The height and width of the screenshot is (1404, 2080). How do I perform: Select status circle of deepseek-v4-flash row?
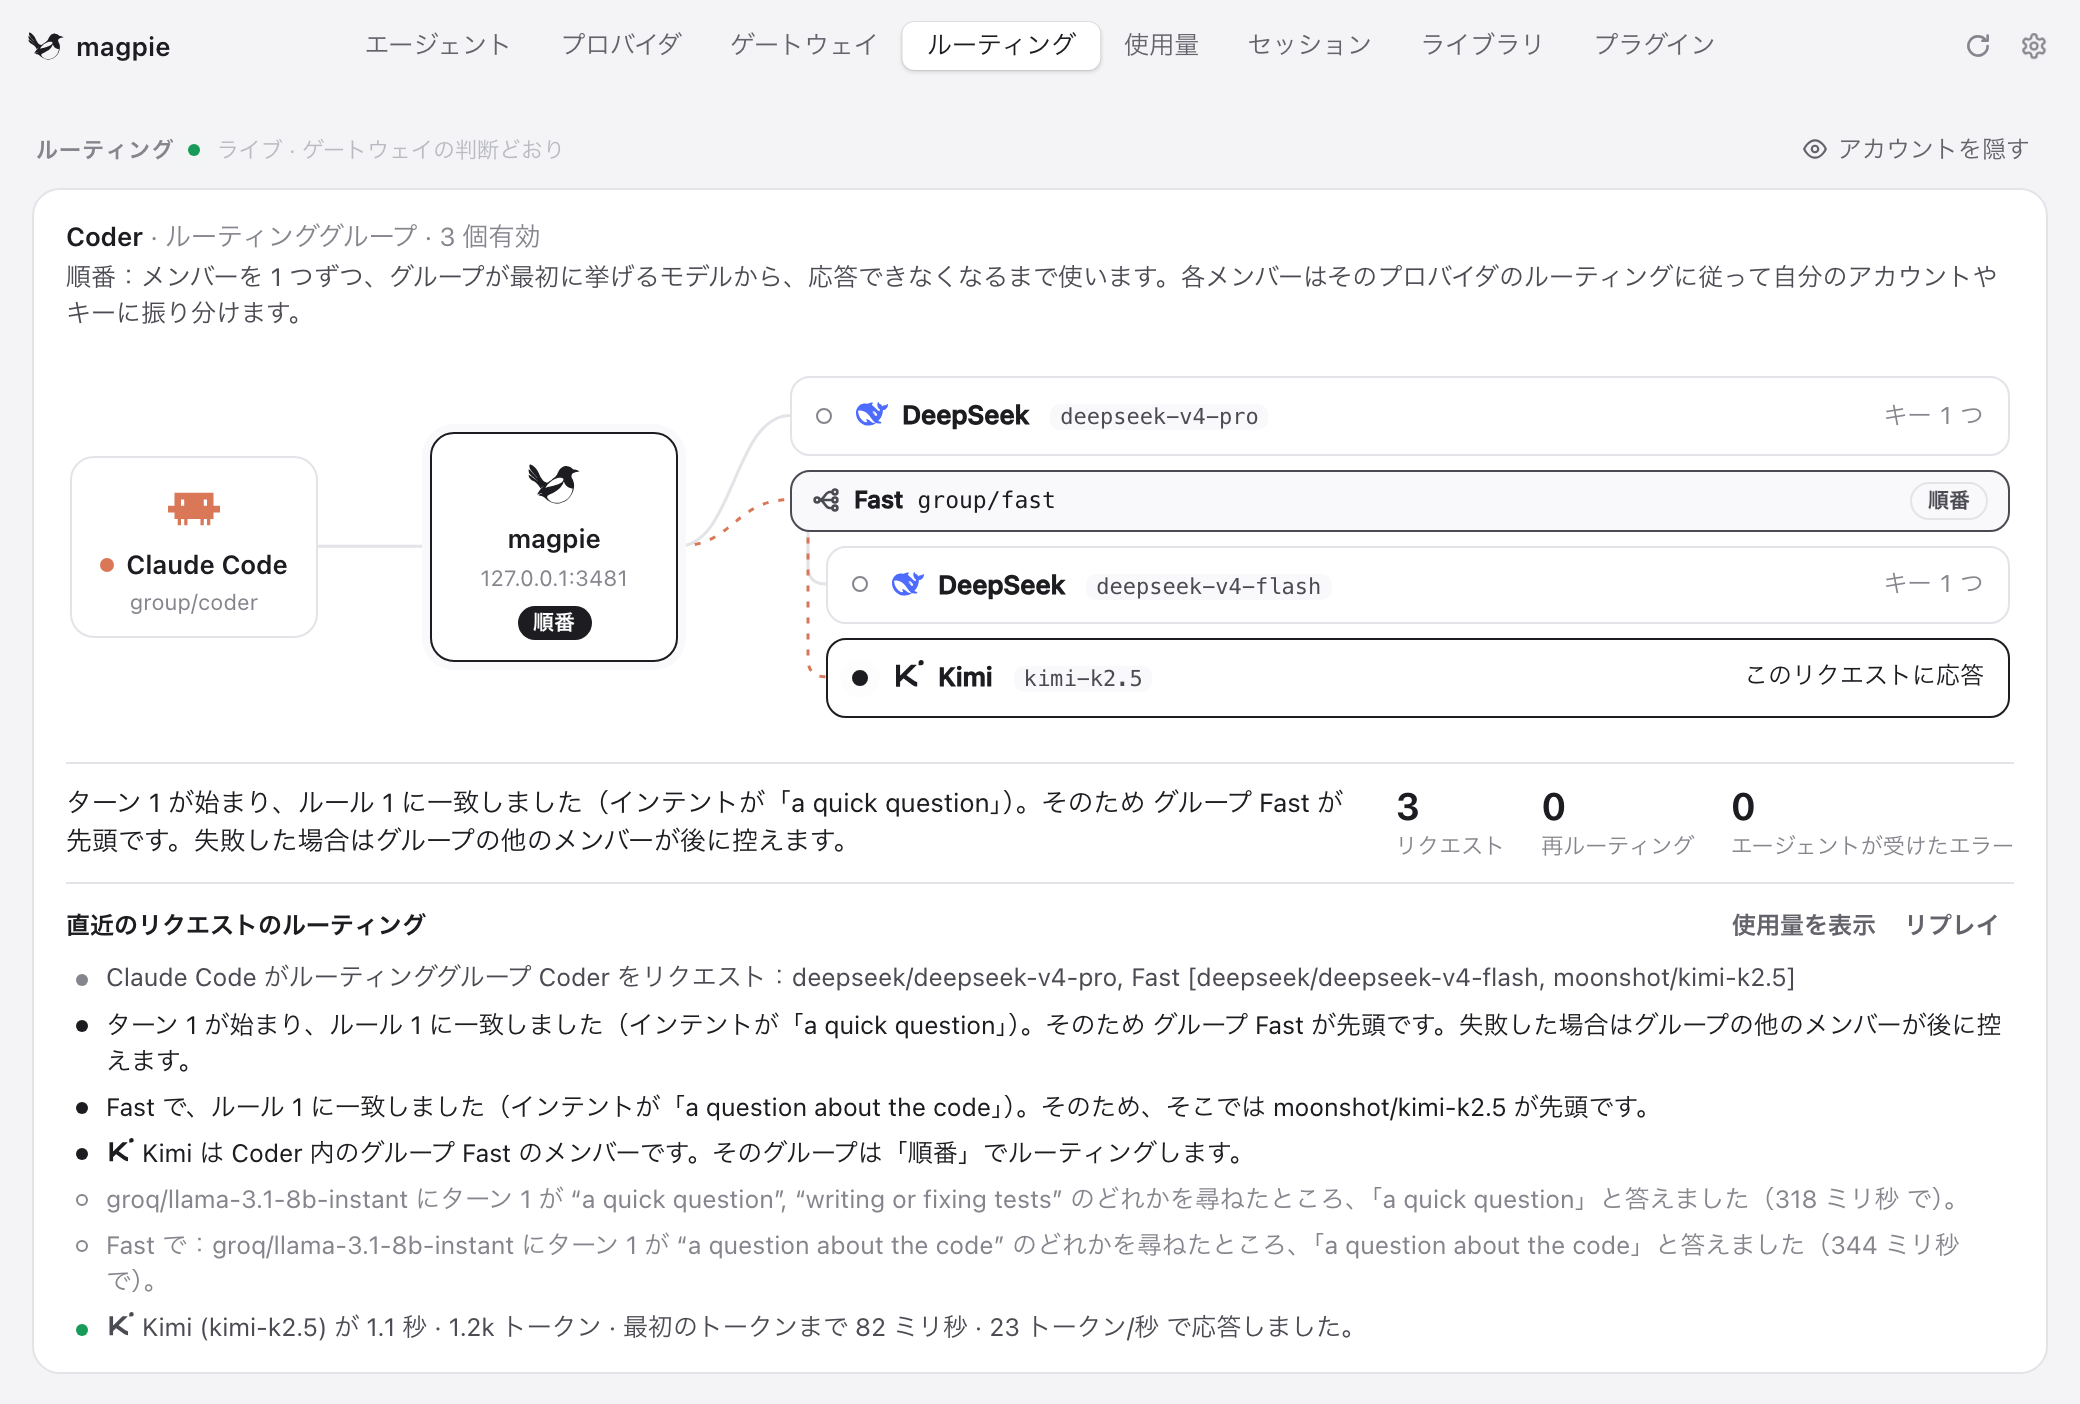[x=860, y=584]
